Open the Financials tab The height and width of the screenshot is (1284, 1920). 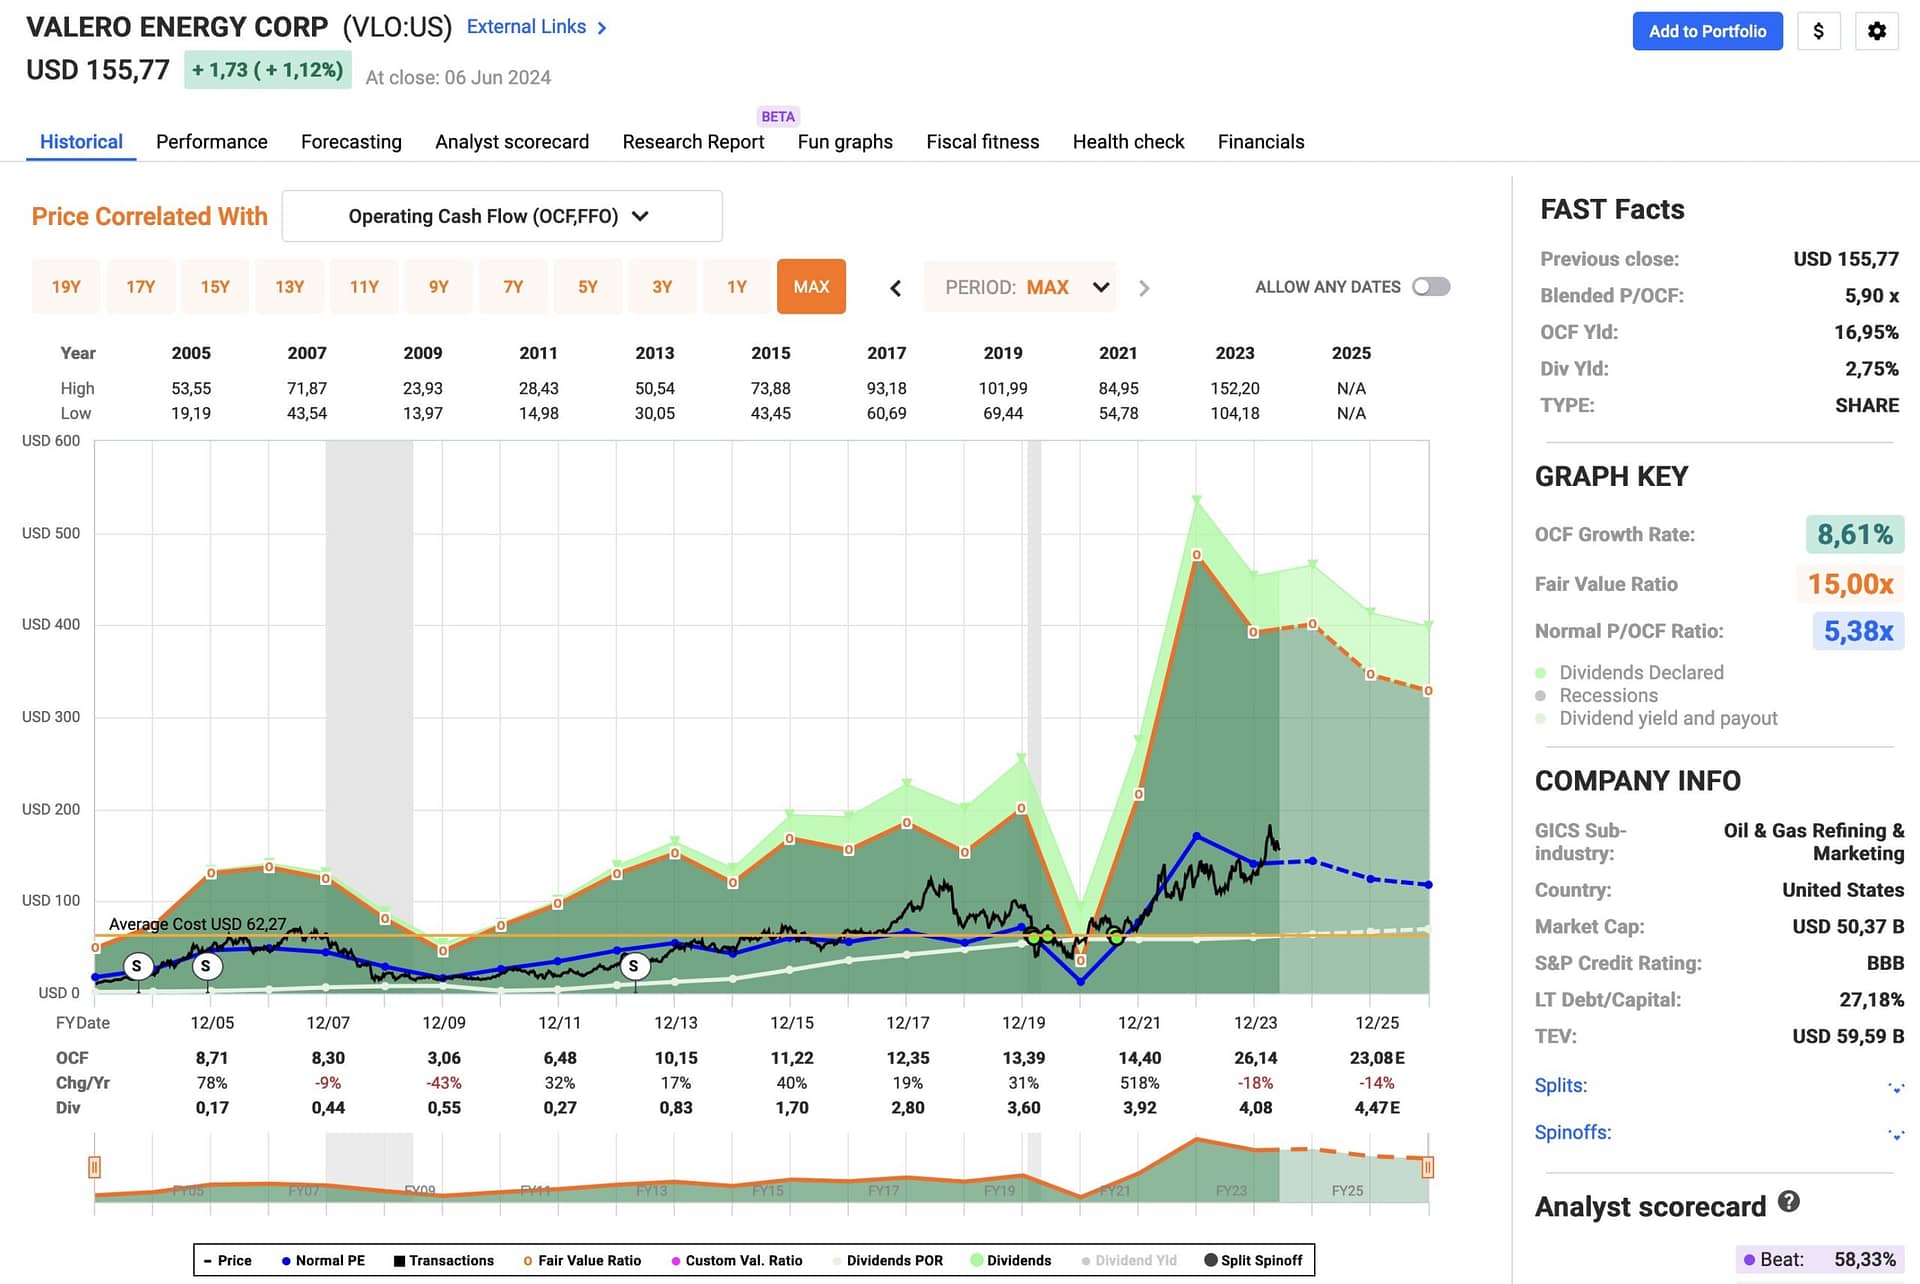click(1261, 142)
